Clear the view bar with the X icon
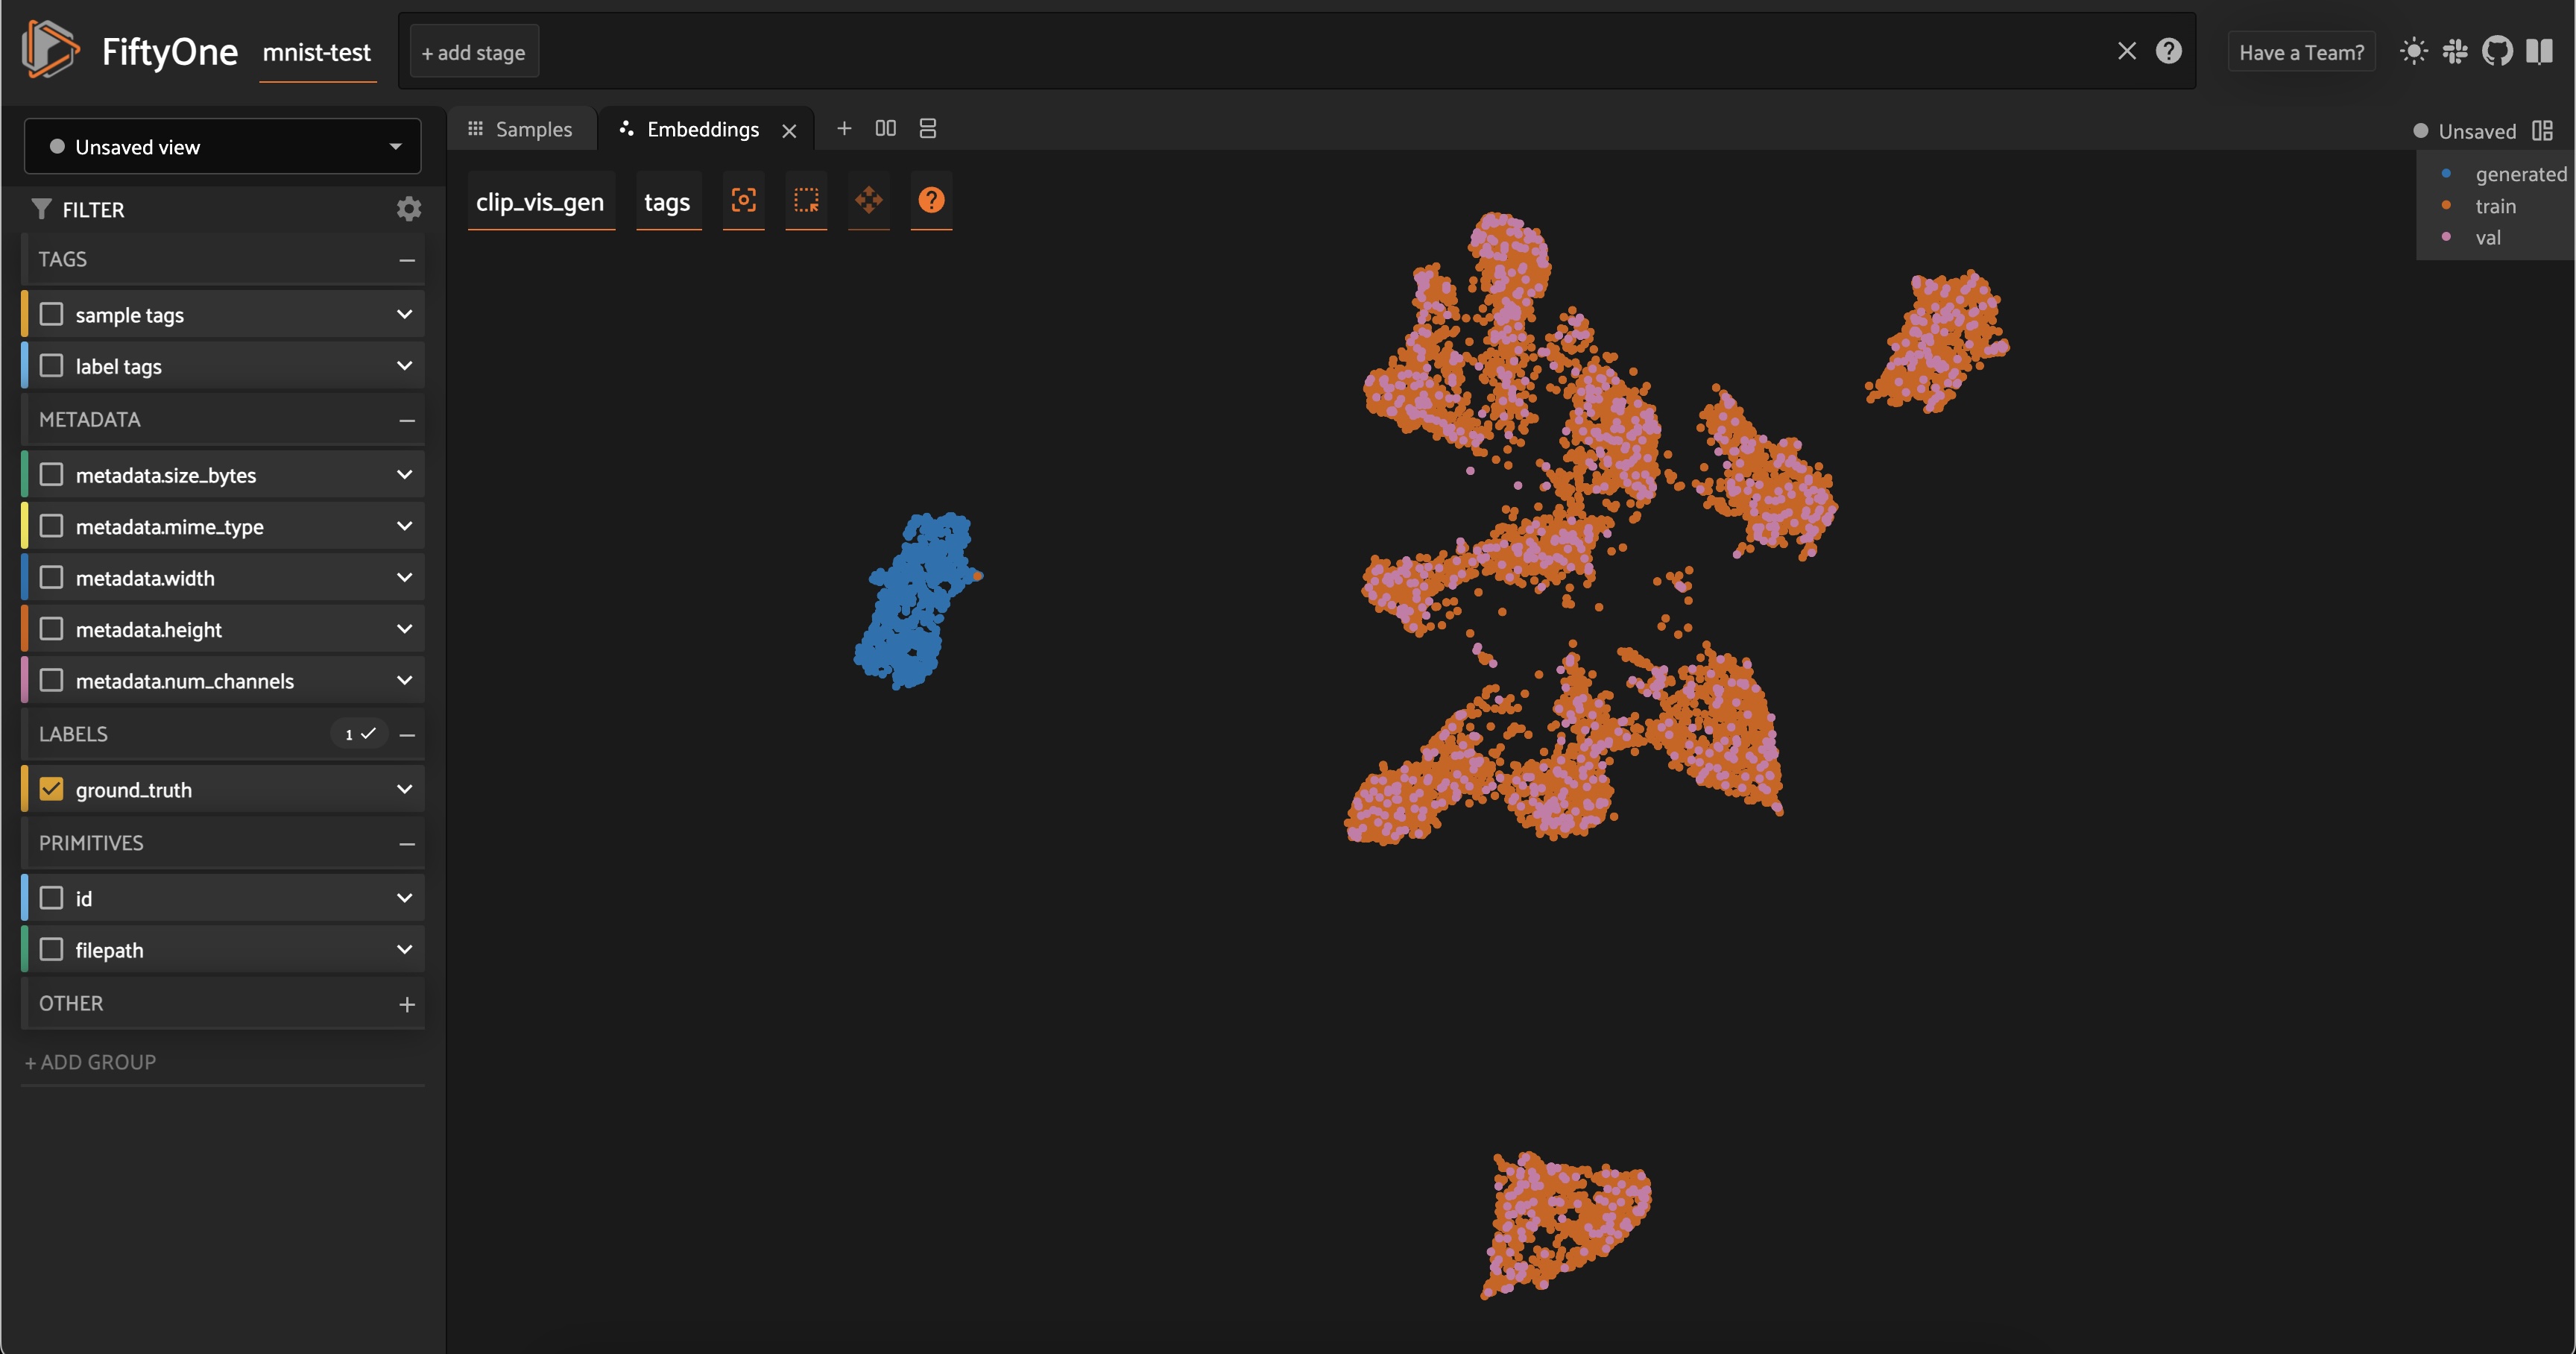Screen dimensions: 2576x1354 2126,51
